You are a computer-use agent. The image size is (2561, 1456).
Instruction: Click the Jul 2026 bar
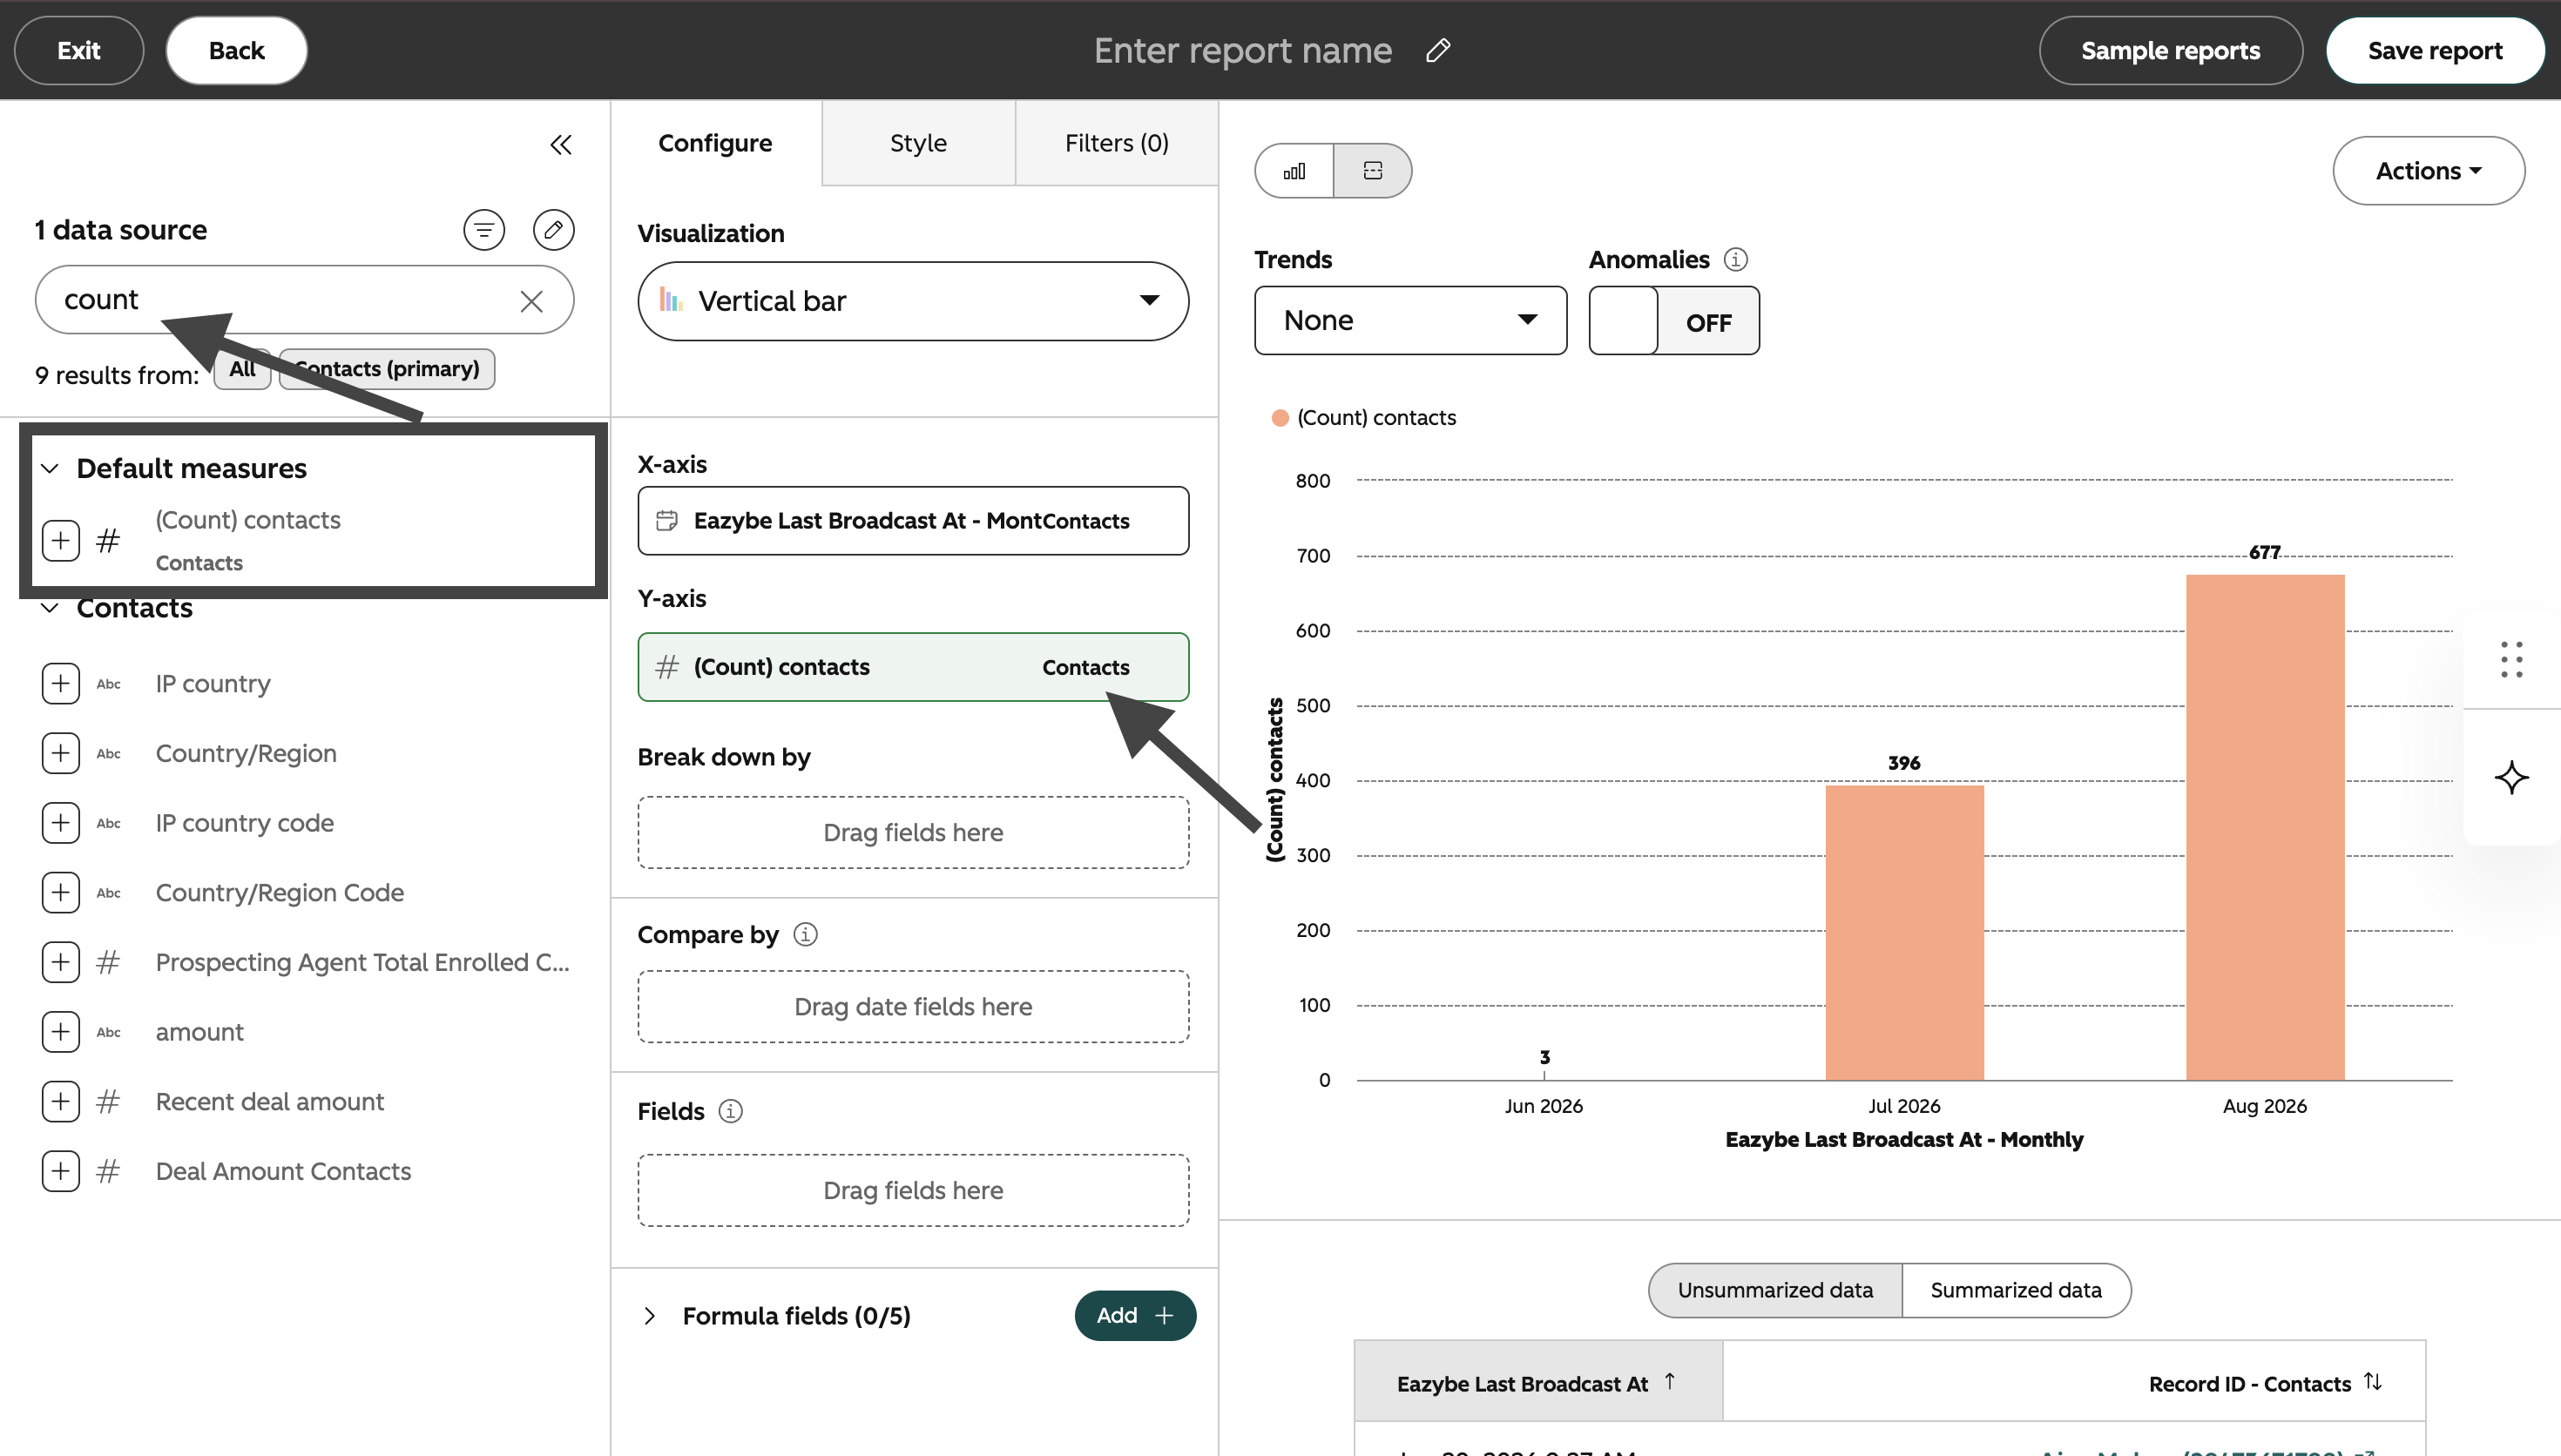point(1904,932)
